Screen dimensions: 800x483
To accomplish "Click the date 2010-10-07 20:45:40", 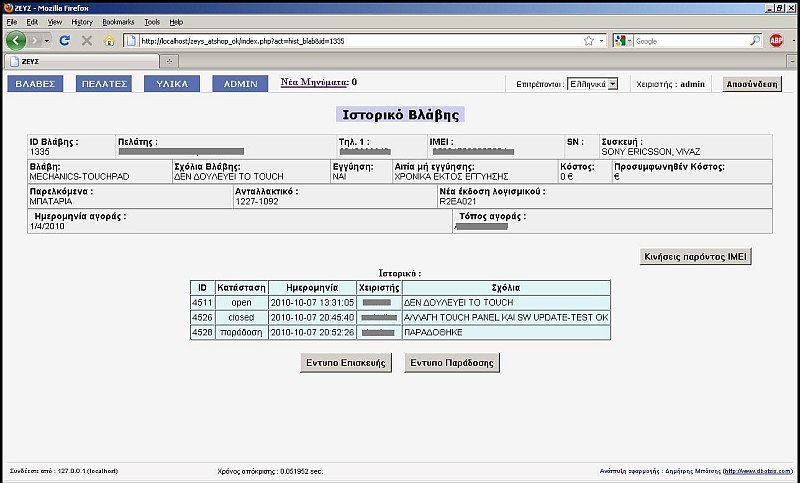I will point(312,317).
